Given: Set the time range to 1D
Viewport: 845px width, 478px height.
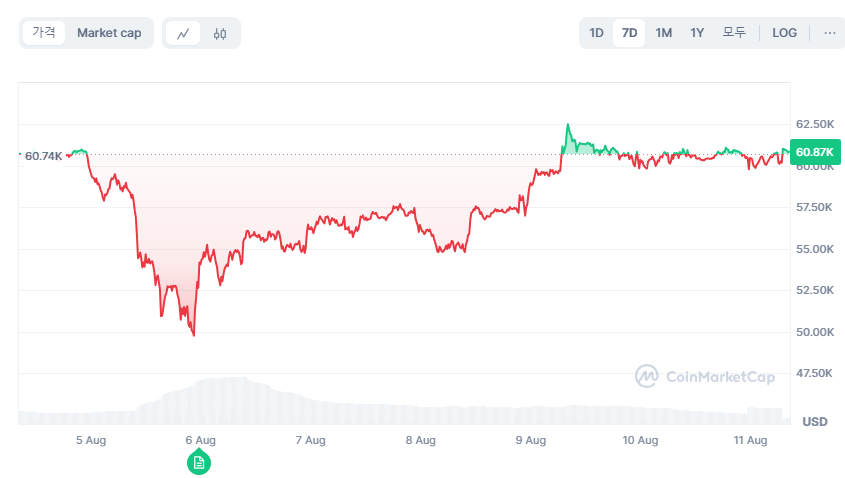Looking at the screenshot, I should pyautogui.click(x=596, y=33).
